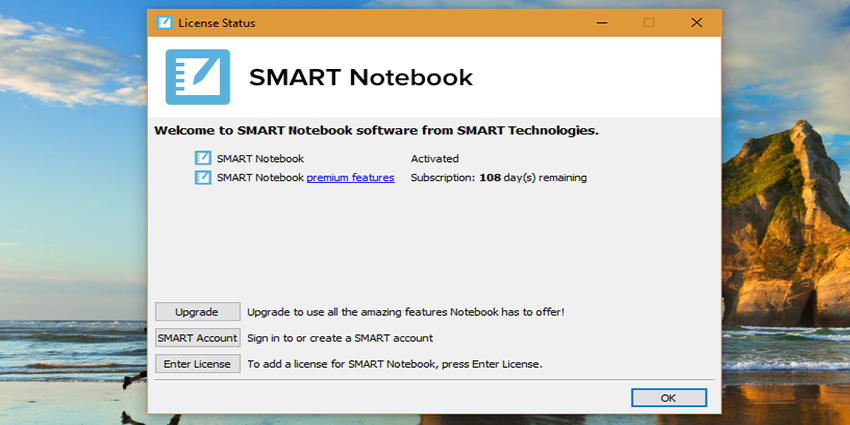Confirm the dialog with OK
850x425 pixels.
point(668,397)
